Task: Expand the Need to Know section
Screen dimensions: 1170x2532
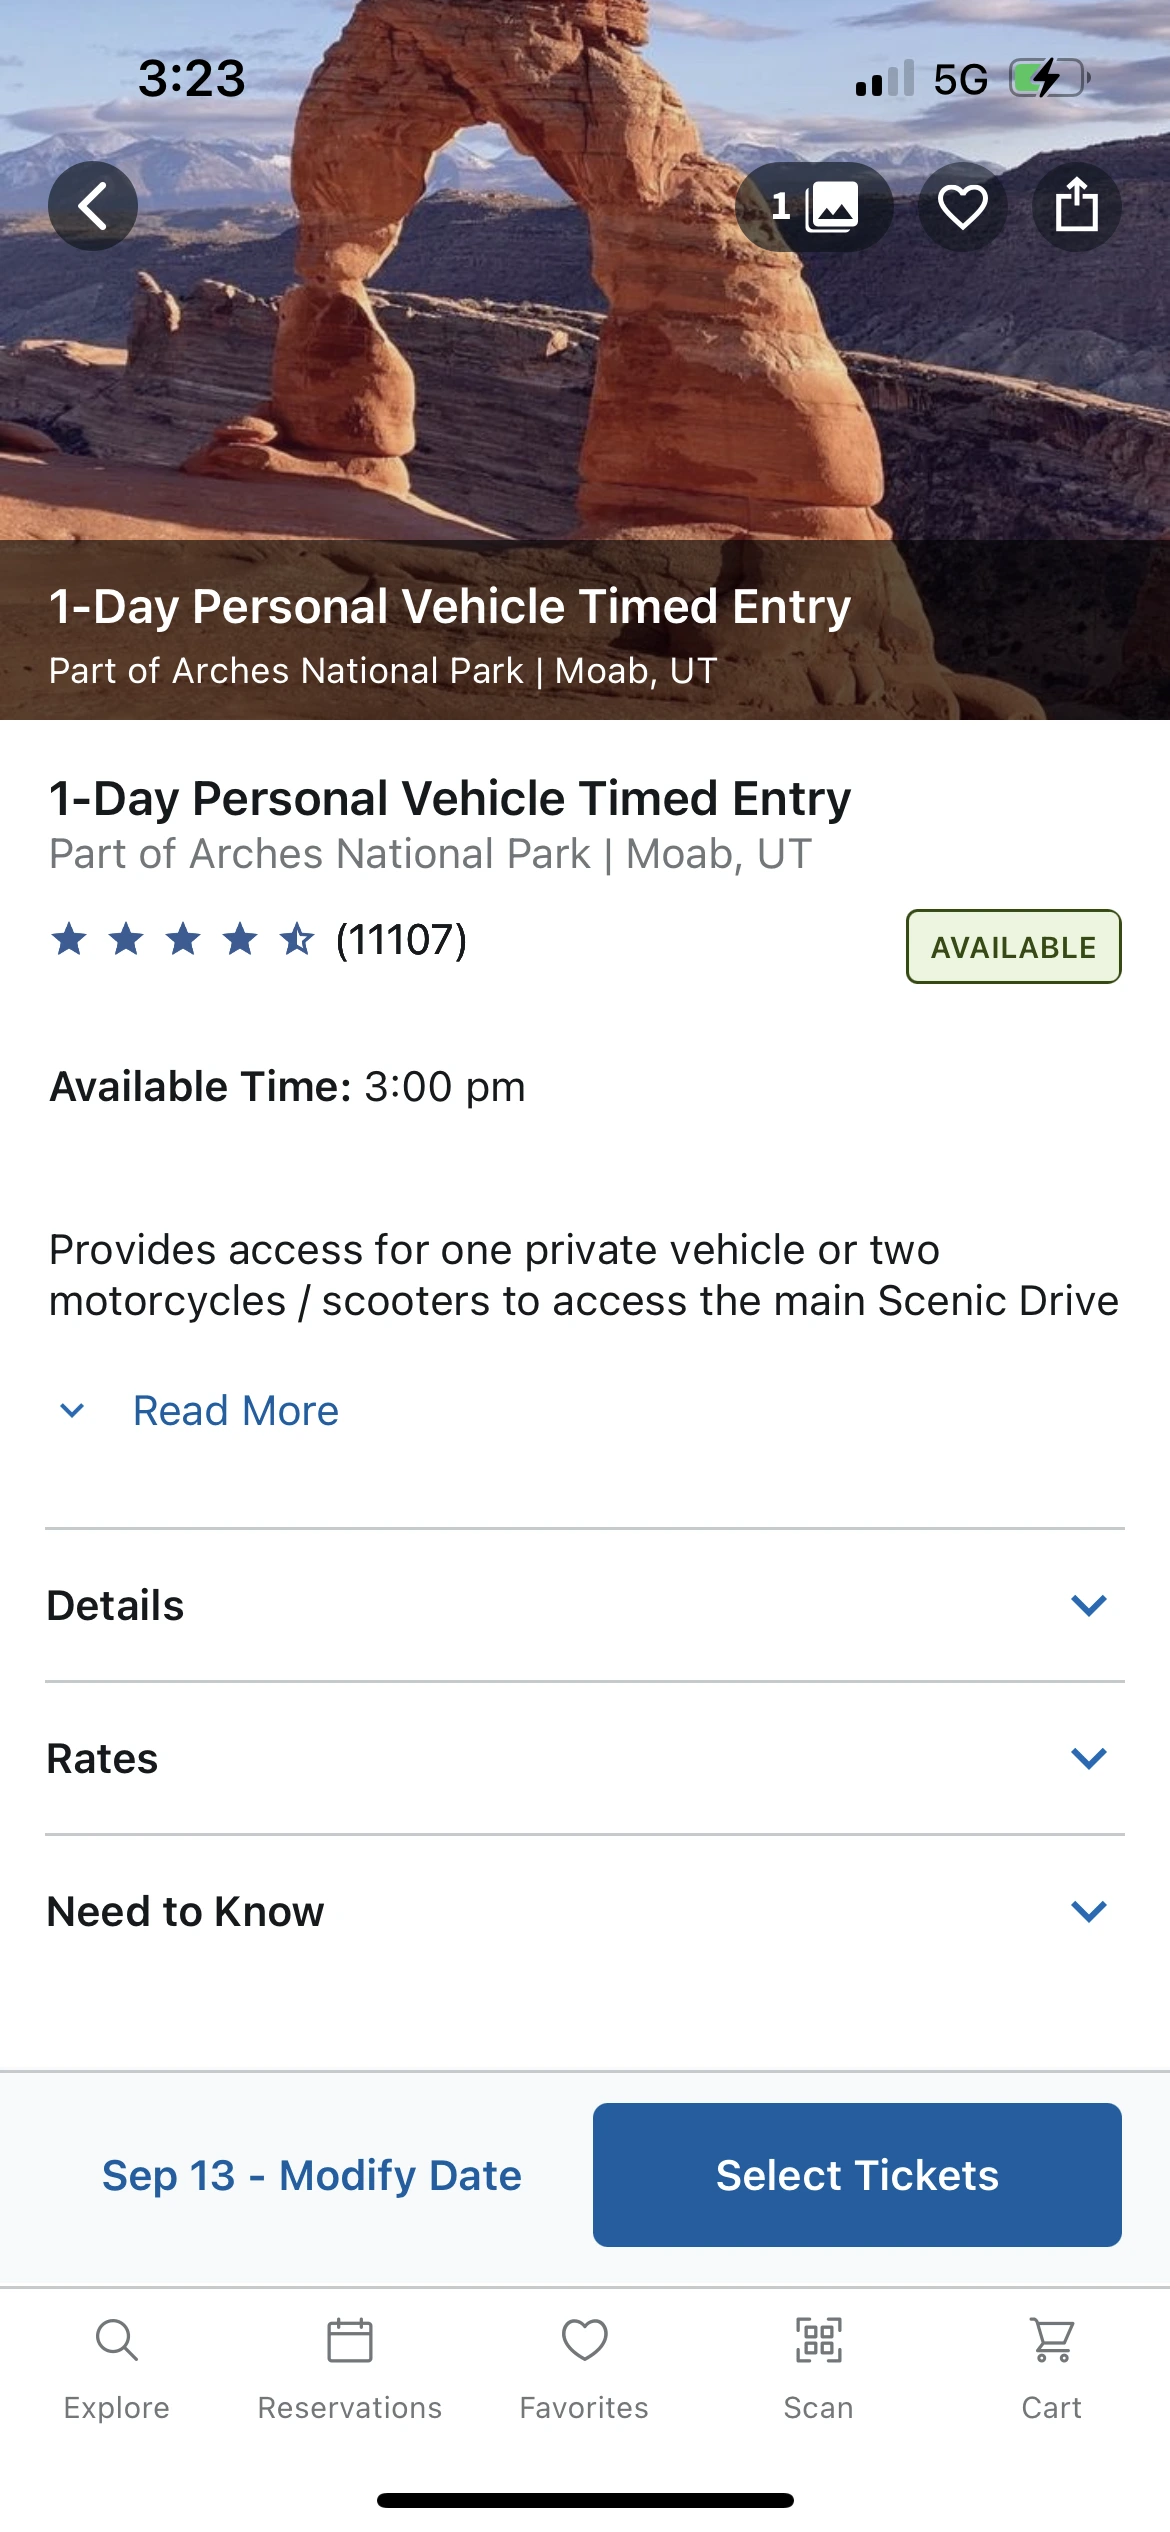Action: 585,1911
